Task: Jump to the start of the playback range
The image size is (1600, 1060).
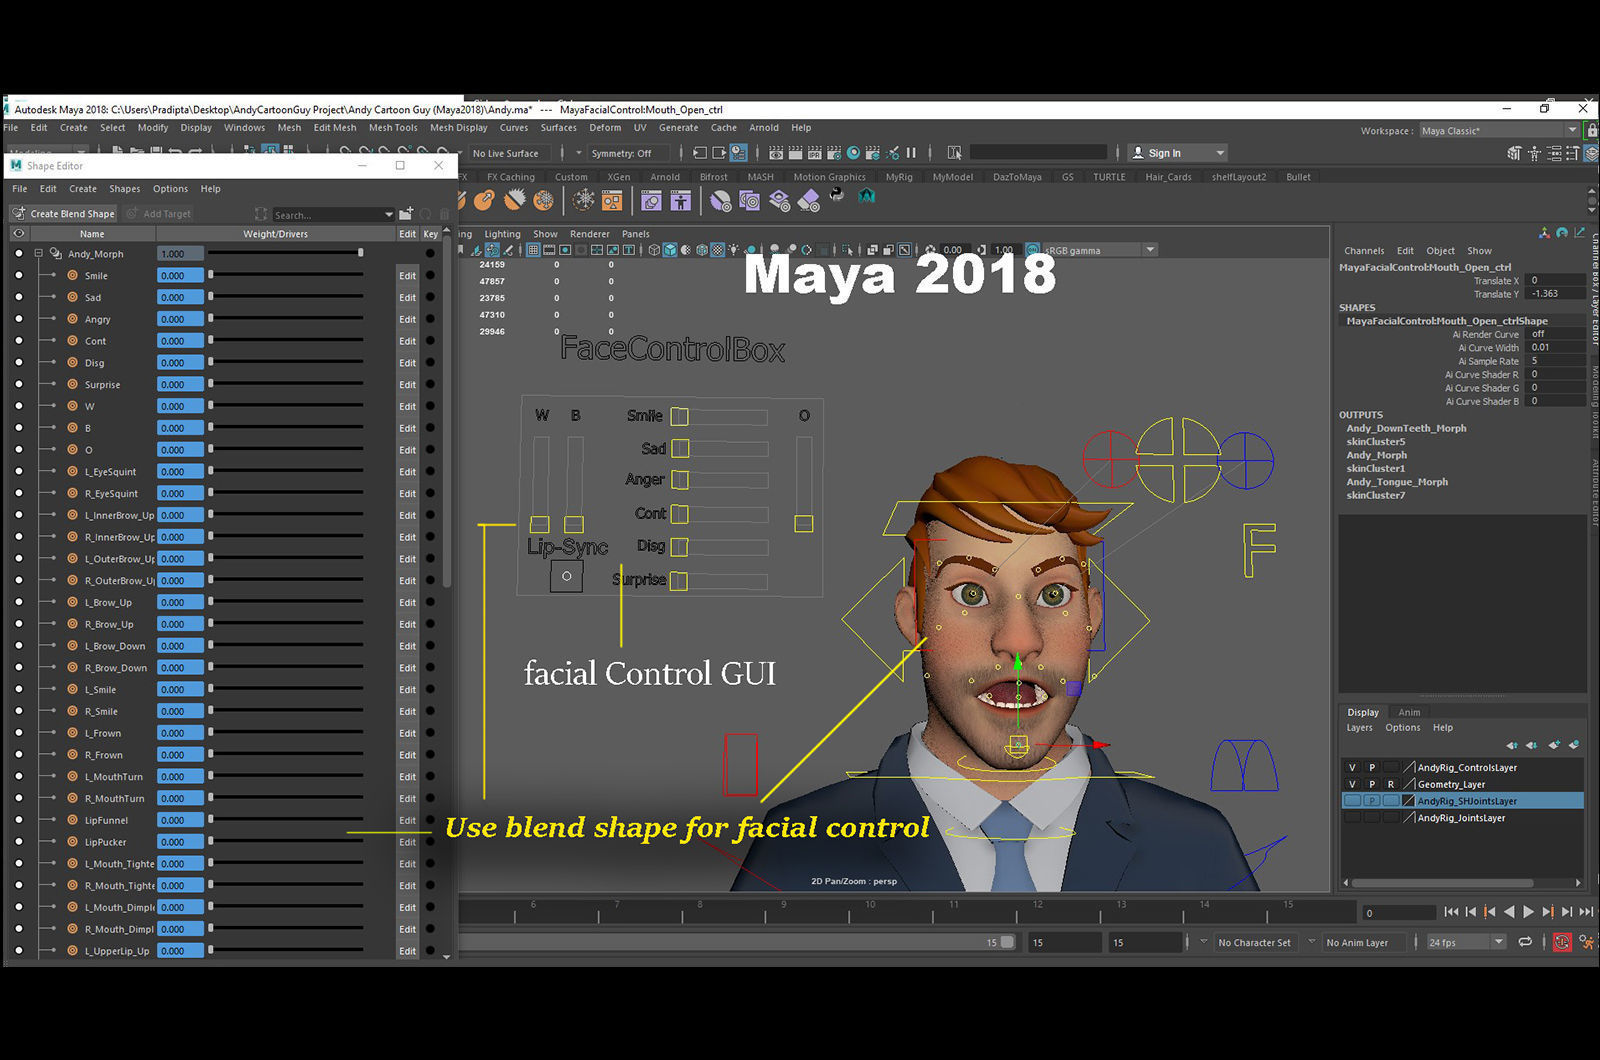Action: click(1451, 911)
